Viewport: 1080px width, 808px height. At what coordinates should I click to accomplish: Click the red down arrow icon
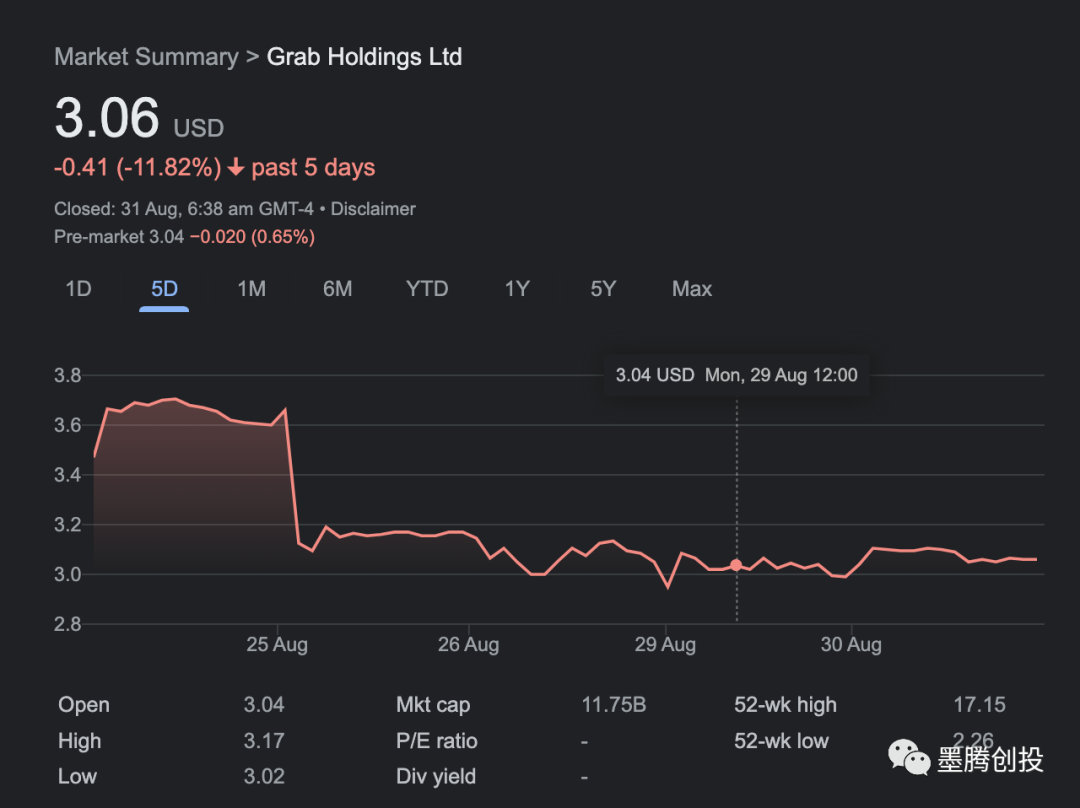pos(236,168)
